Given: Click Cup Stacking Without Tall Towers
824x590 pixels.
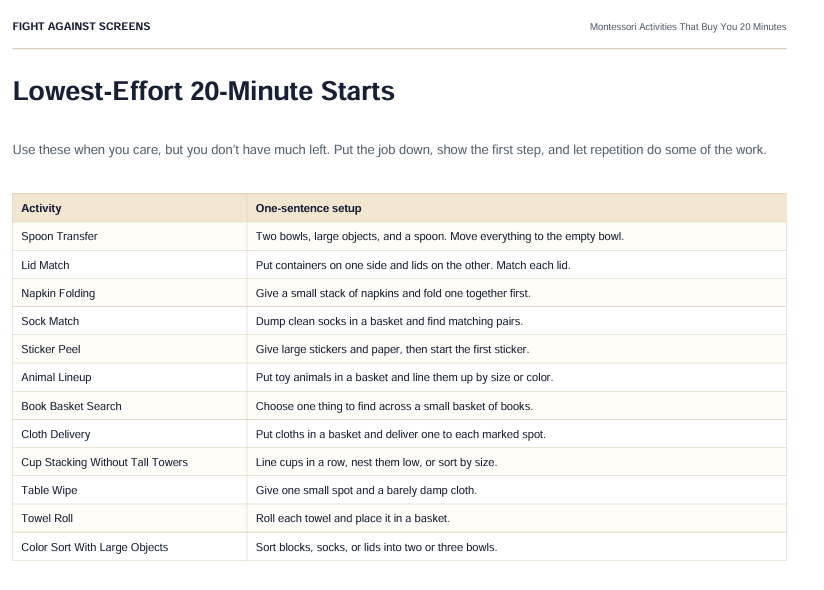Looking at the screenshot, I should pyautogui.click(x=105, y=462).
